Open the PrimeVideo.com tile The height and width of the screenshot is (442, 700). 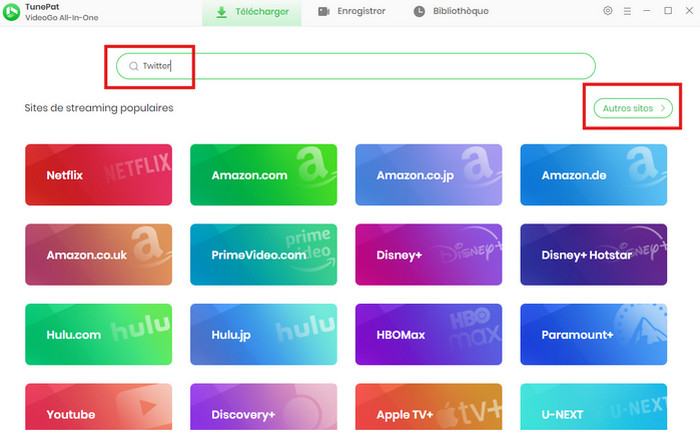(x=263, y=254)
